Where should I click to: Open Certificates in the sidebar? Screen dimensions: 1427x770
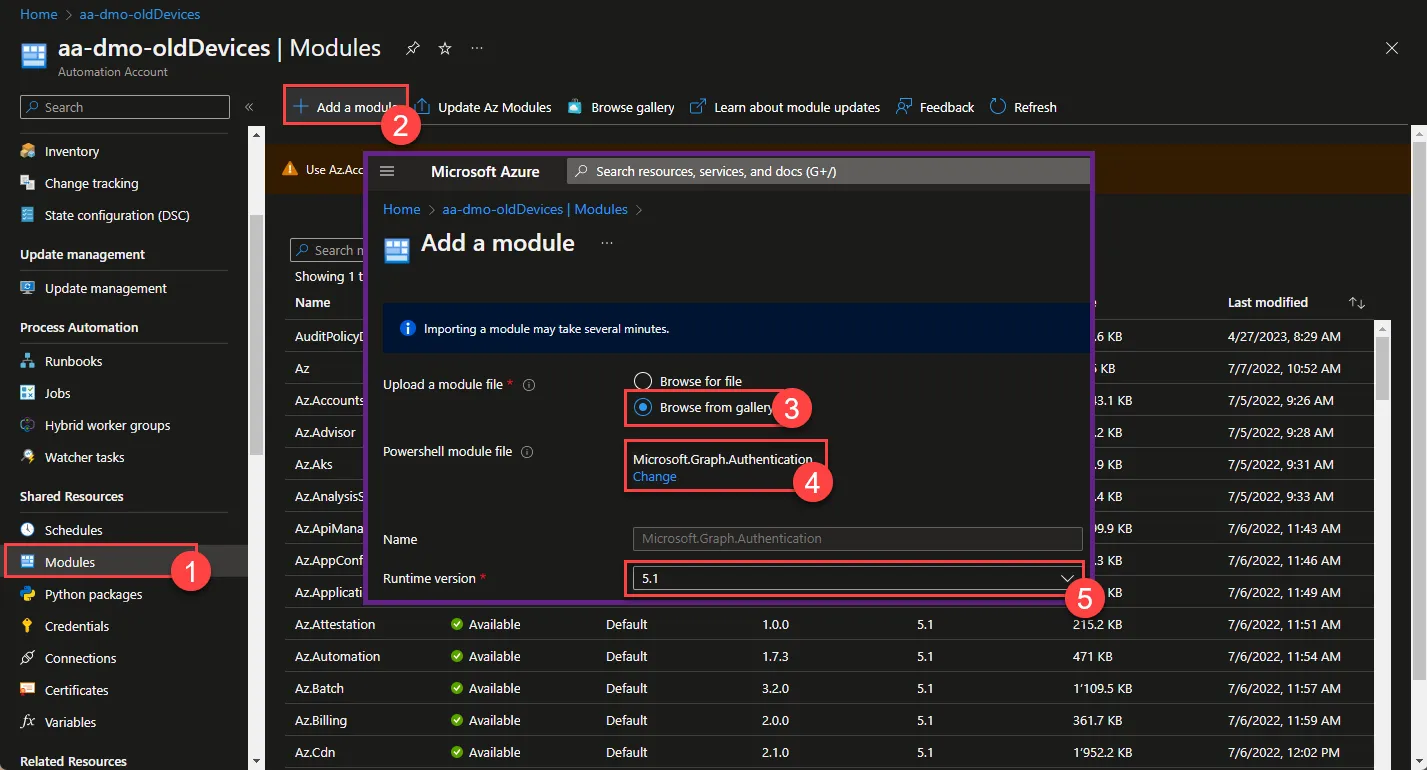pyautogui.click(x=76, y=690)
